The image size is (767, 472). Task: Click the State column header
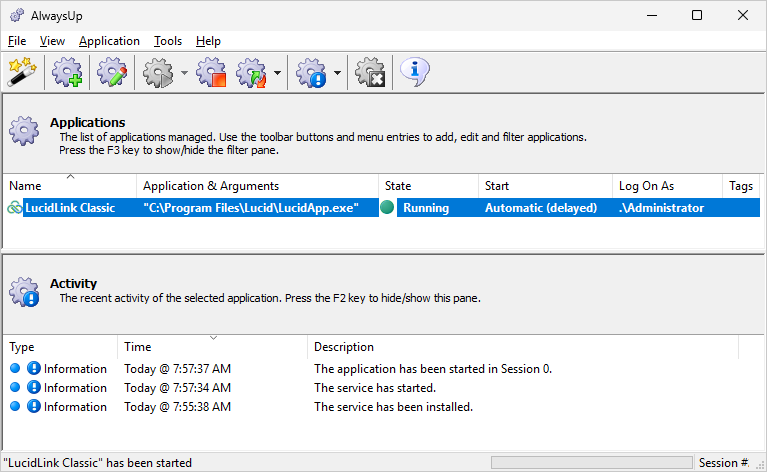[x=429, y=186]
